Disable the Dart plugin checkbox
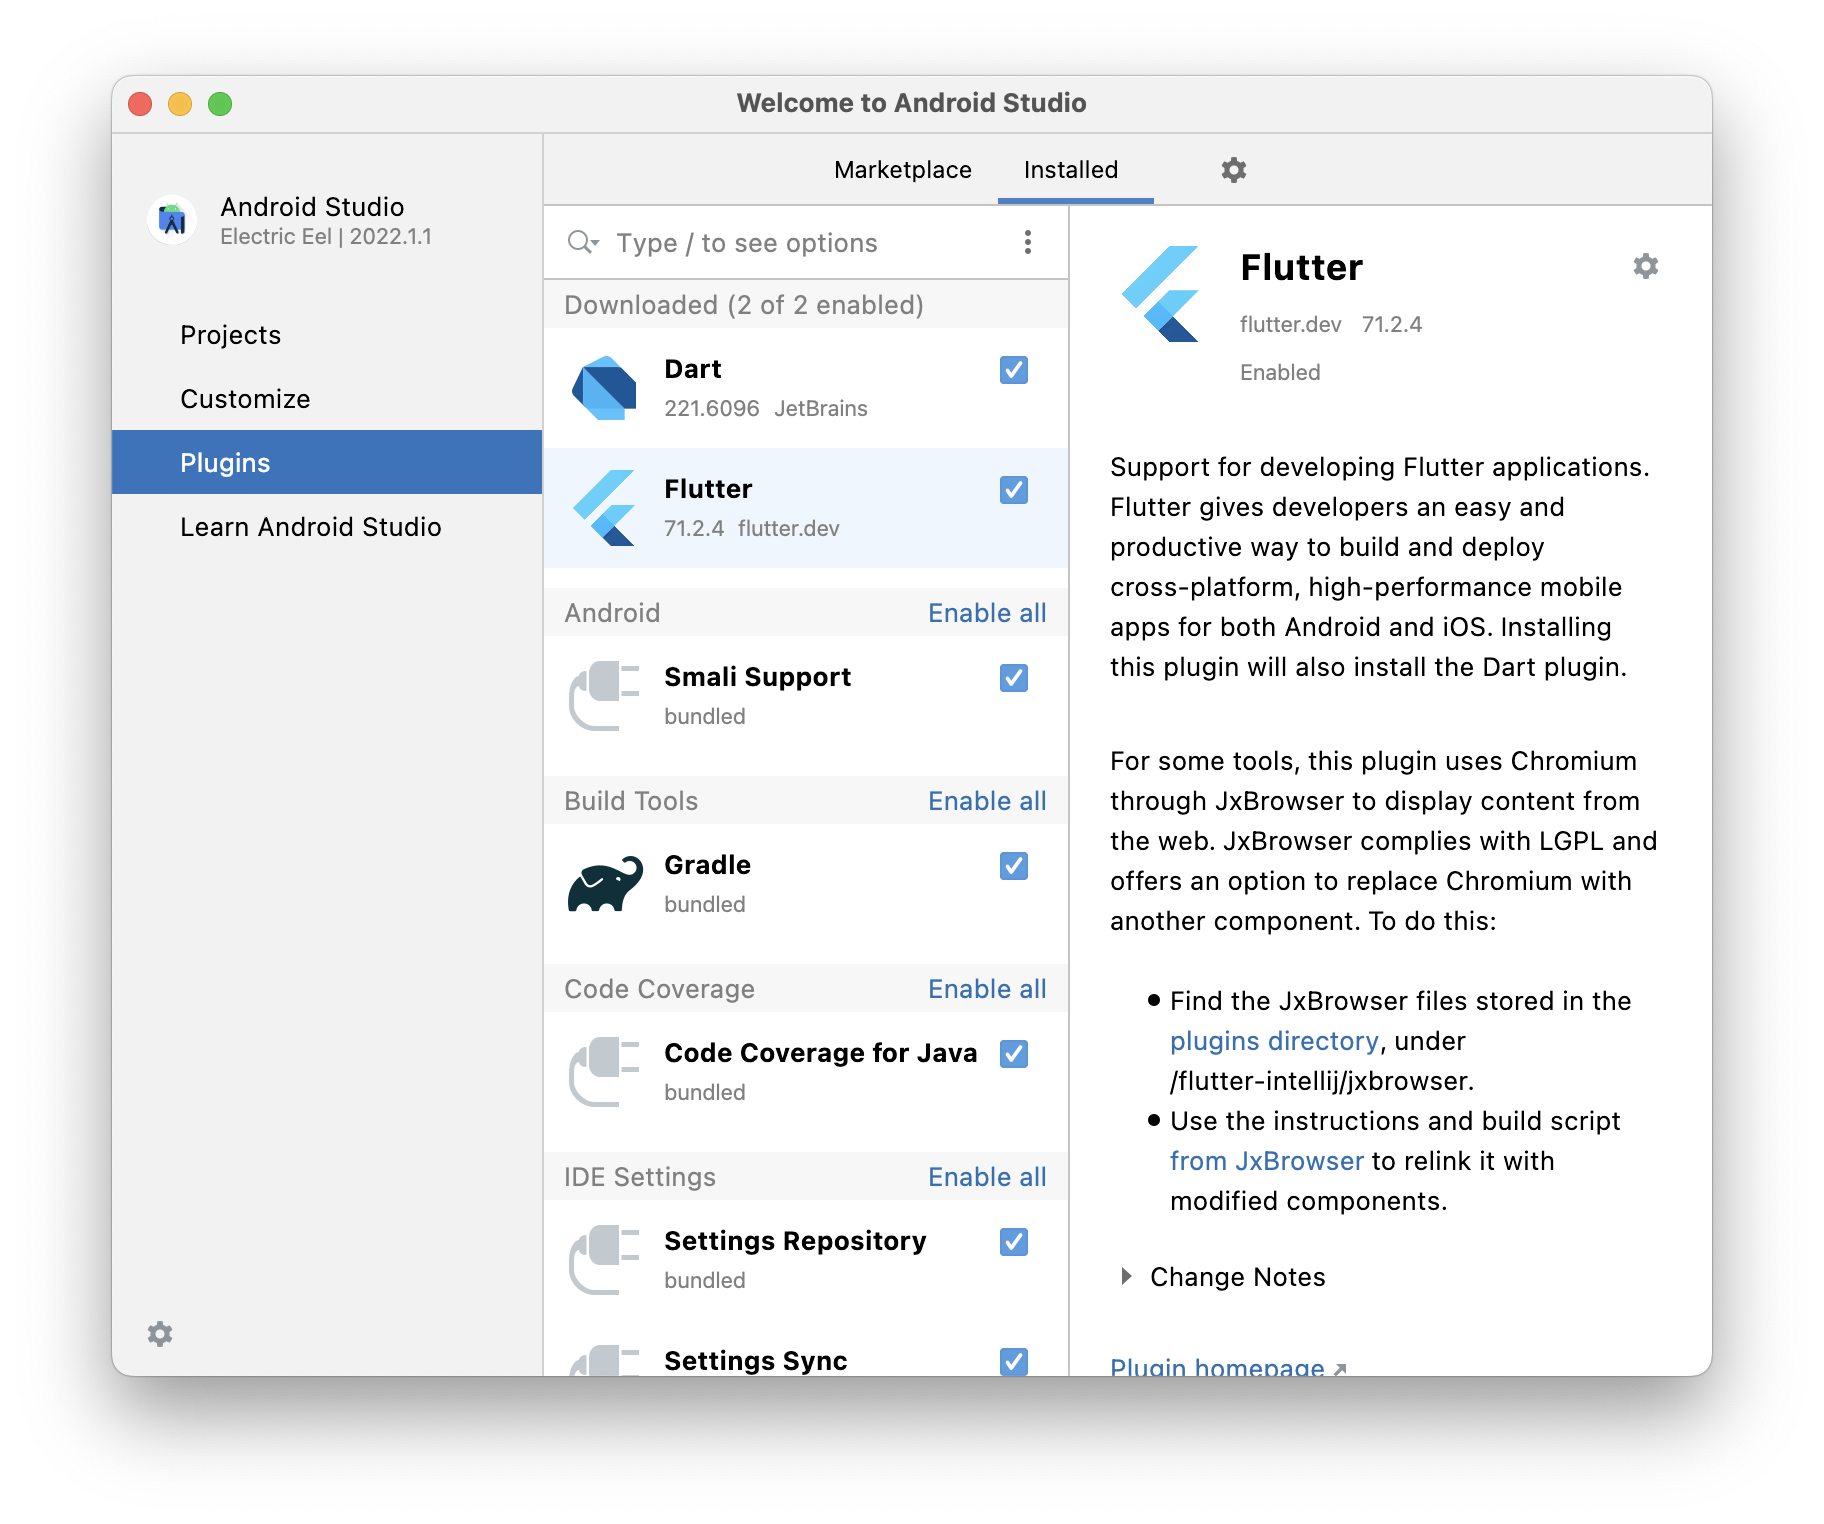 coord(1014,370)
